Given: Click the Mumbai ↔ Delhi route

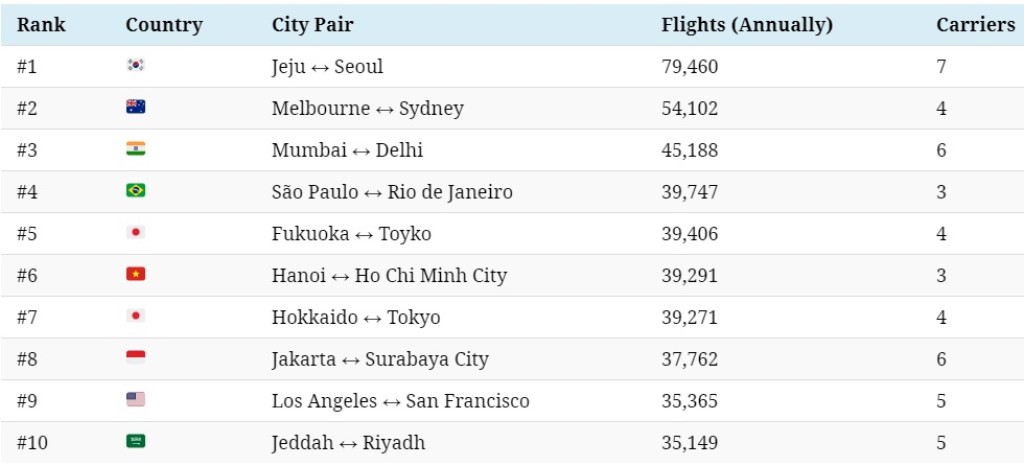Looking at the screenshot, I should point(347,151).
